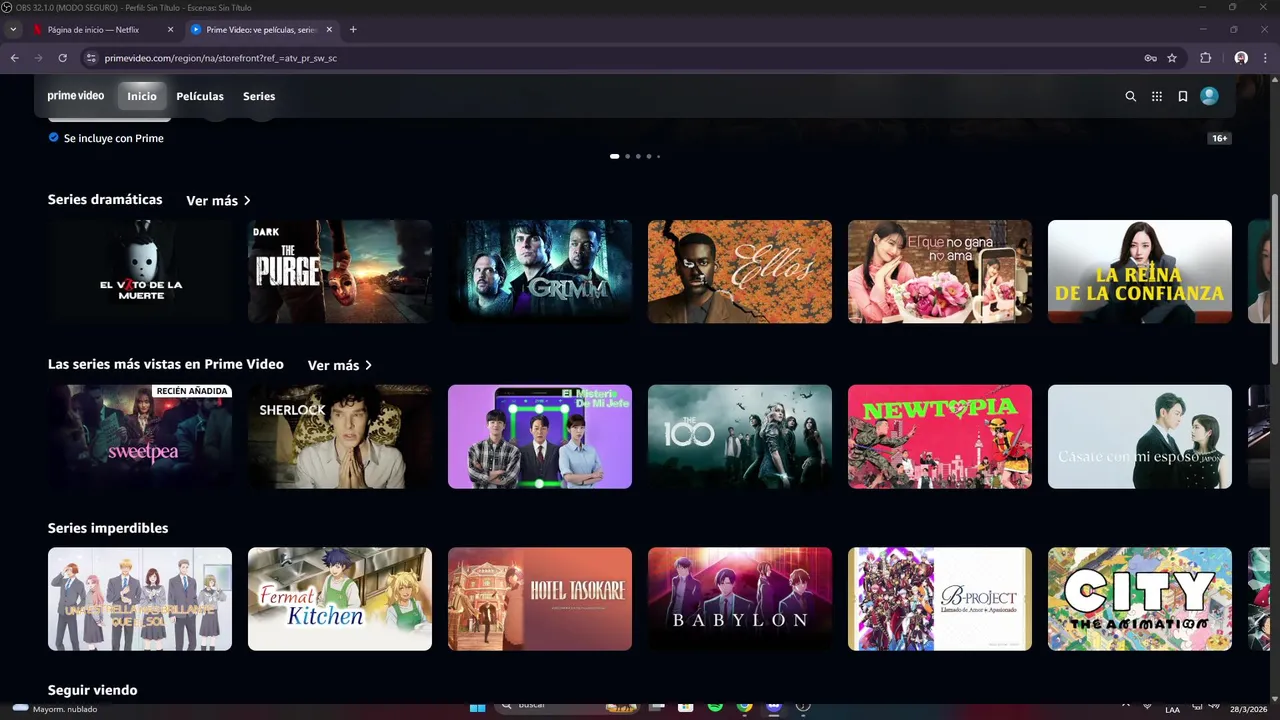Open El Vato de la Muerte thumbnail
Image resolution: width=1280 pixels, height=720 pixels.
click(x=140, y=272)
